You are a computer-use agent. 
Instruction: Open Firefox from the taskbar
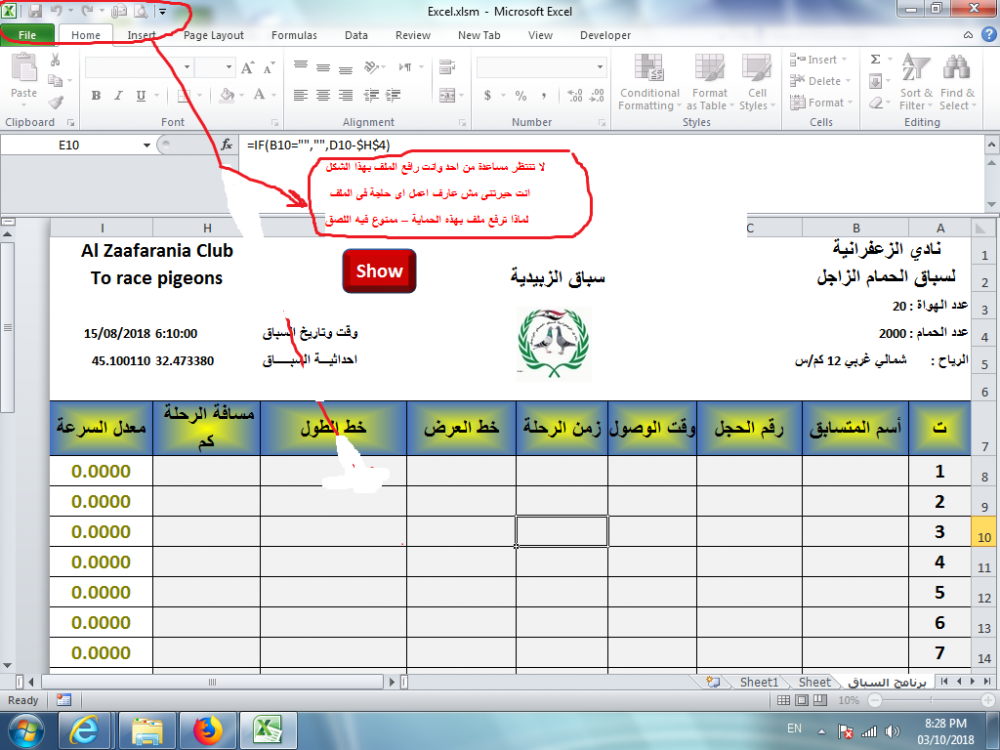(207, 730)
